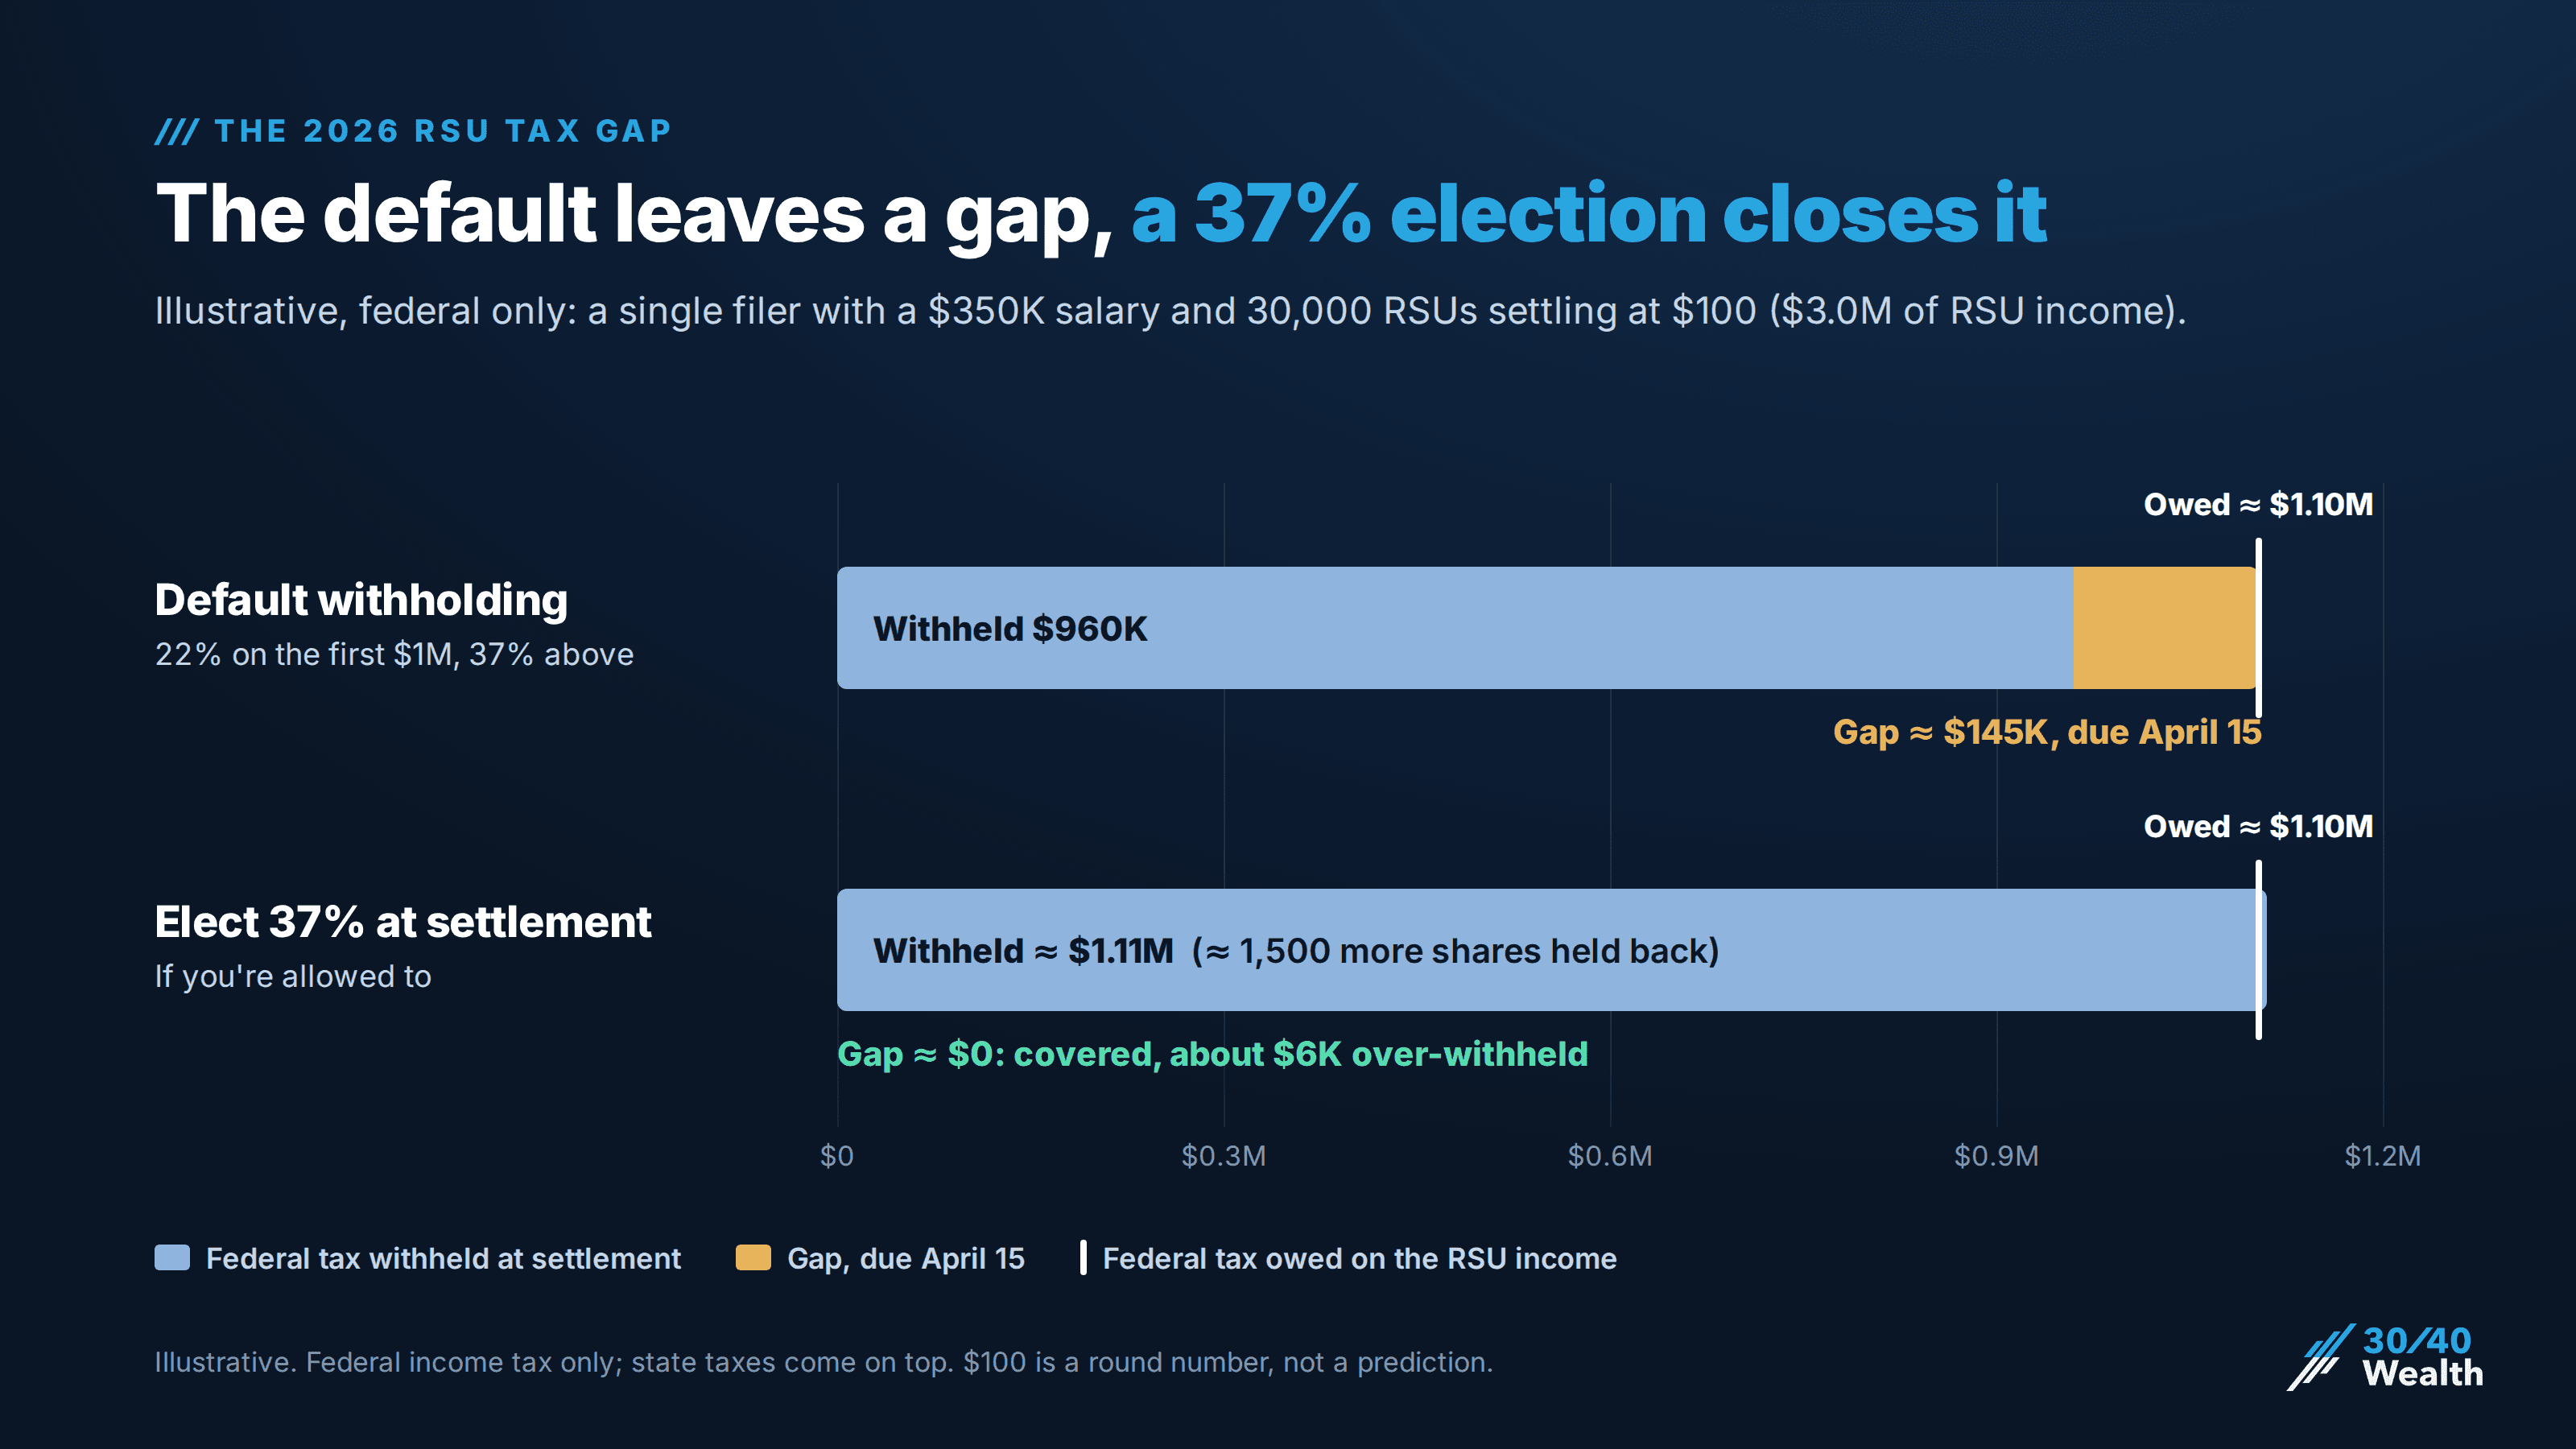Click the orange gap legend swatch
2576x1449 pixels.
coord(753,1257)
